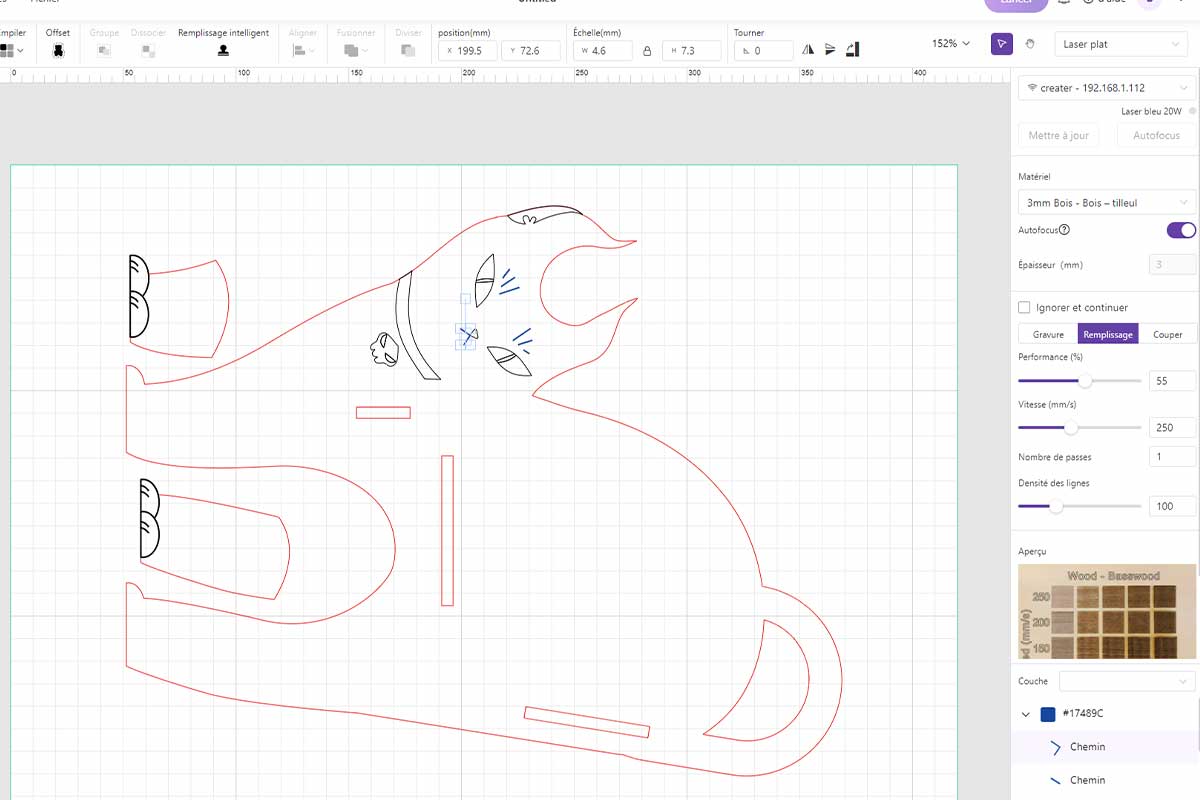Click the Wood - Basswood preview image
This screenshot has width=1200, height=800.
tap(1107, 612)
